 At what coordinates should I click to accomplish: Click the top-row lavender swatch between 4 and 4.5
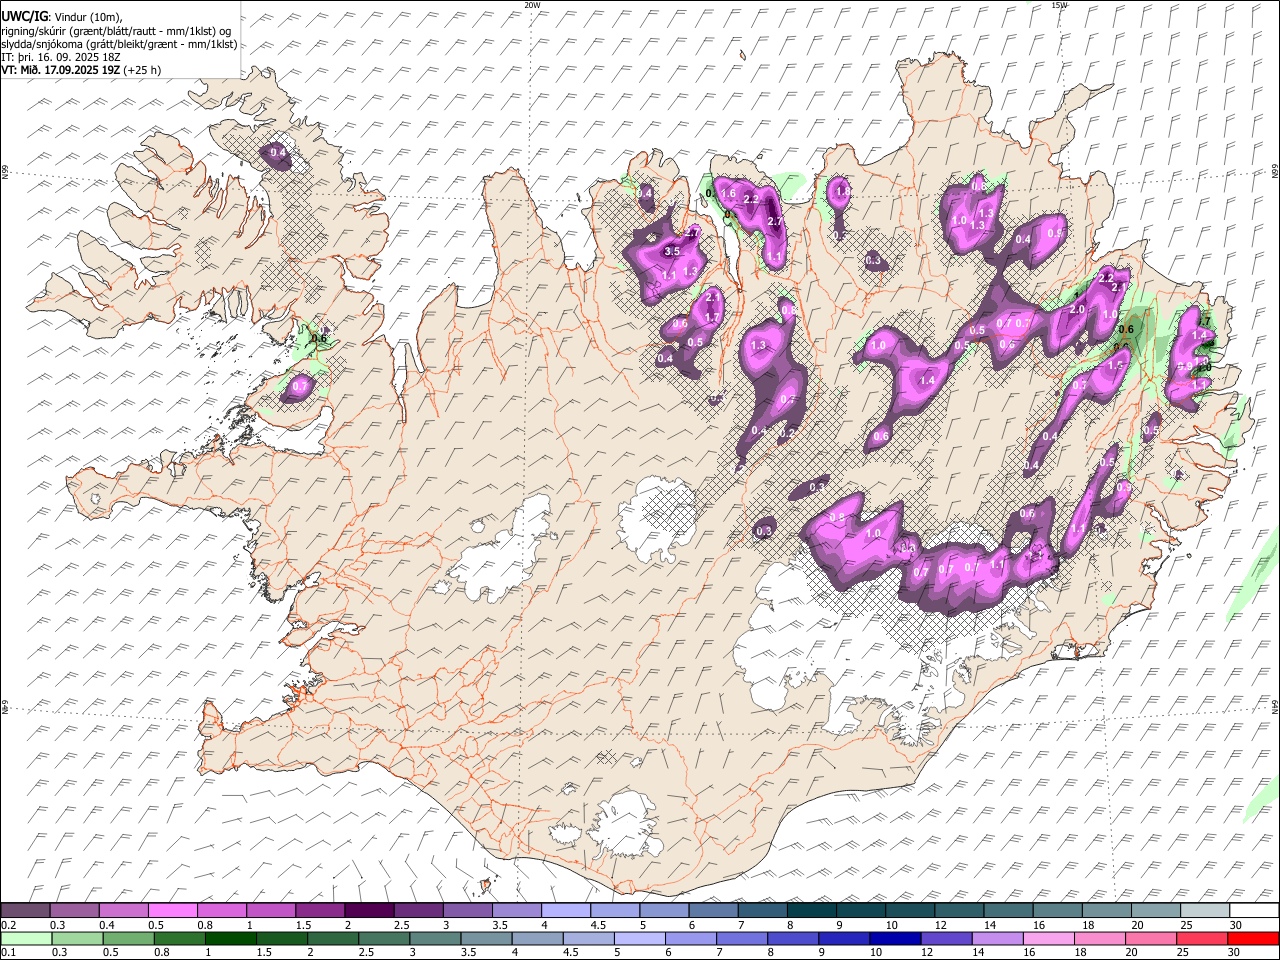(566, 910)
